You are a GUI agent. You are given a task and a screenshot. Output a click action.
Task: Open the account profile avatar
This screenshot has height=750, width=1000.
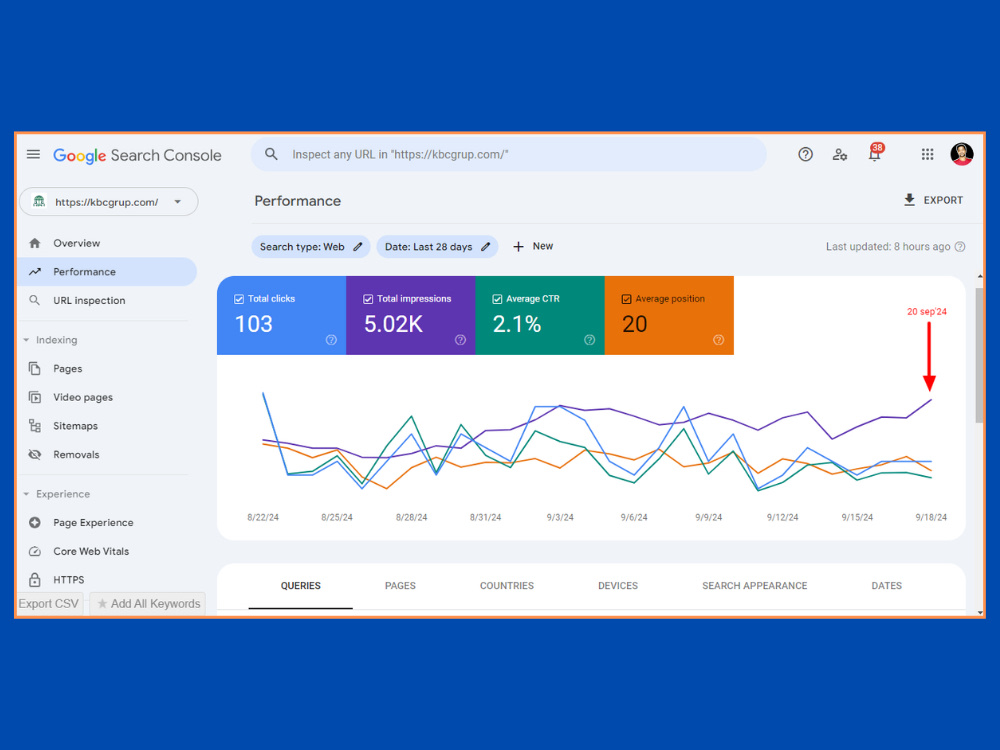point(962,154)
